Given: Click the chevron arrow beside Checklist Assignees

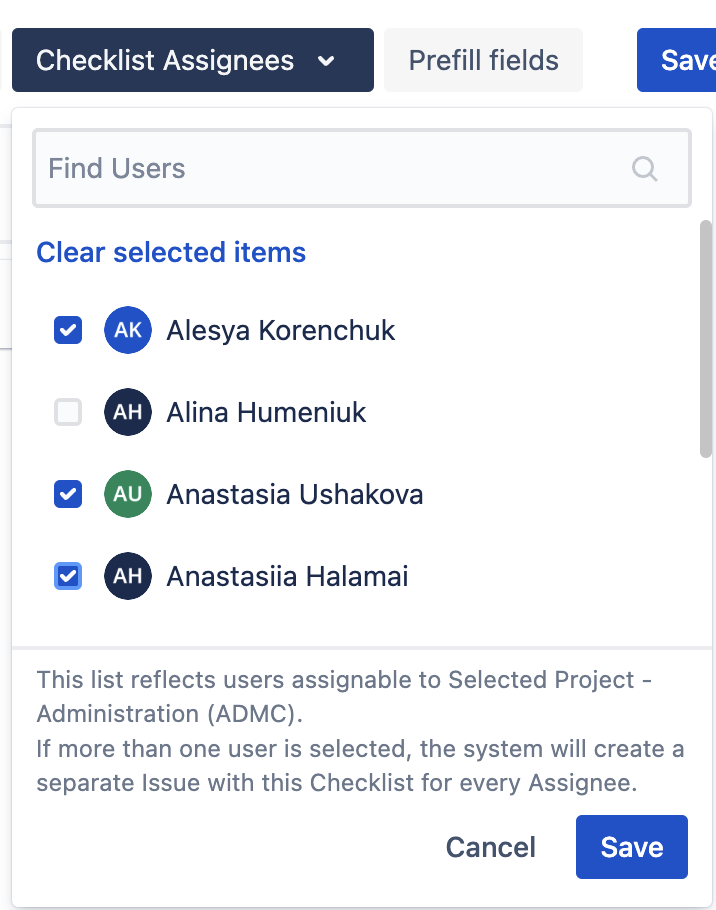Looking at the screenshot, I should 326,61.
